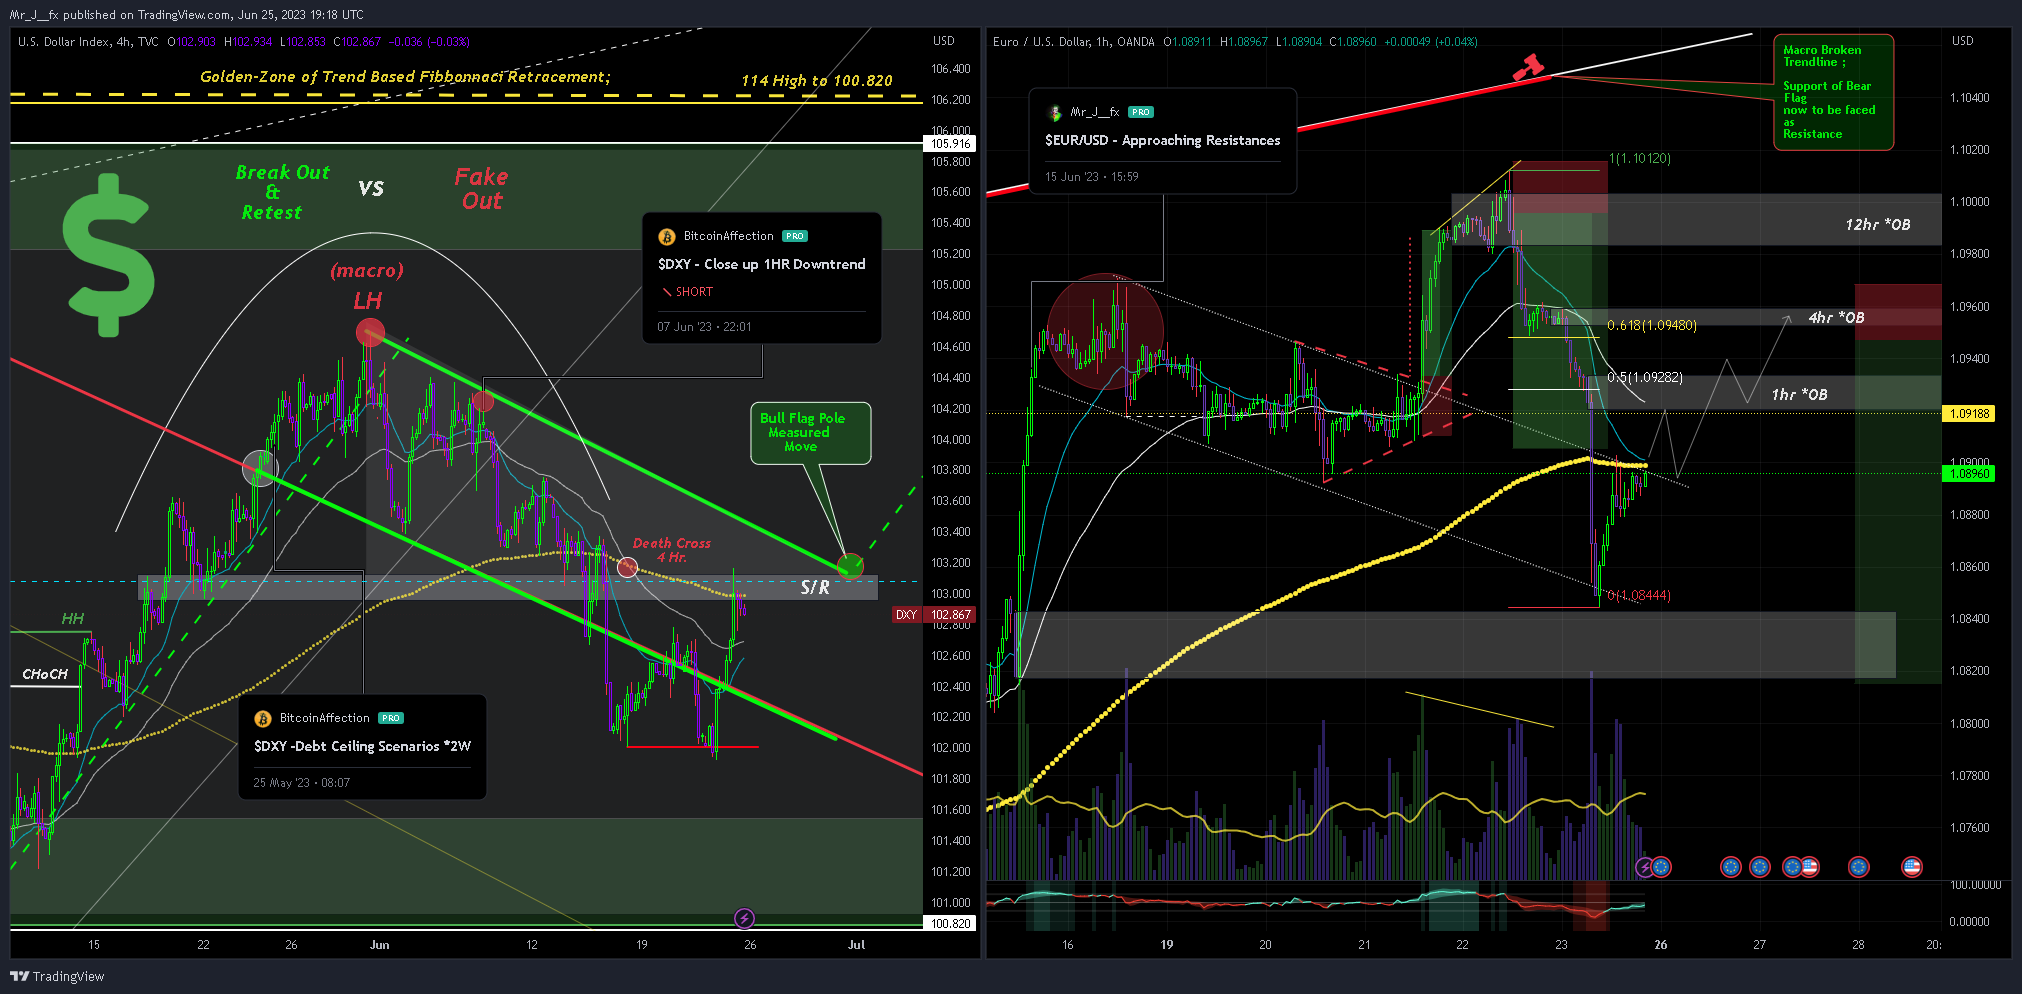Open EU flag event above date 27
2022x994 pixels.
[x=1760, y=867]
